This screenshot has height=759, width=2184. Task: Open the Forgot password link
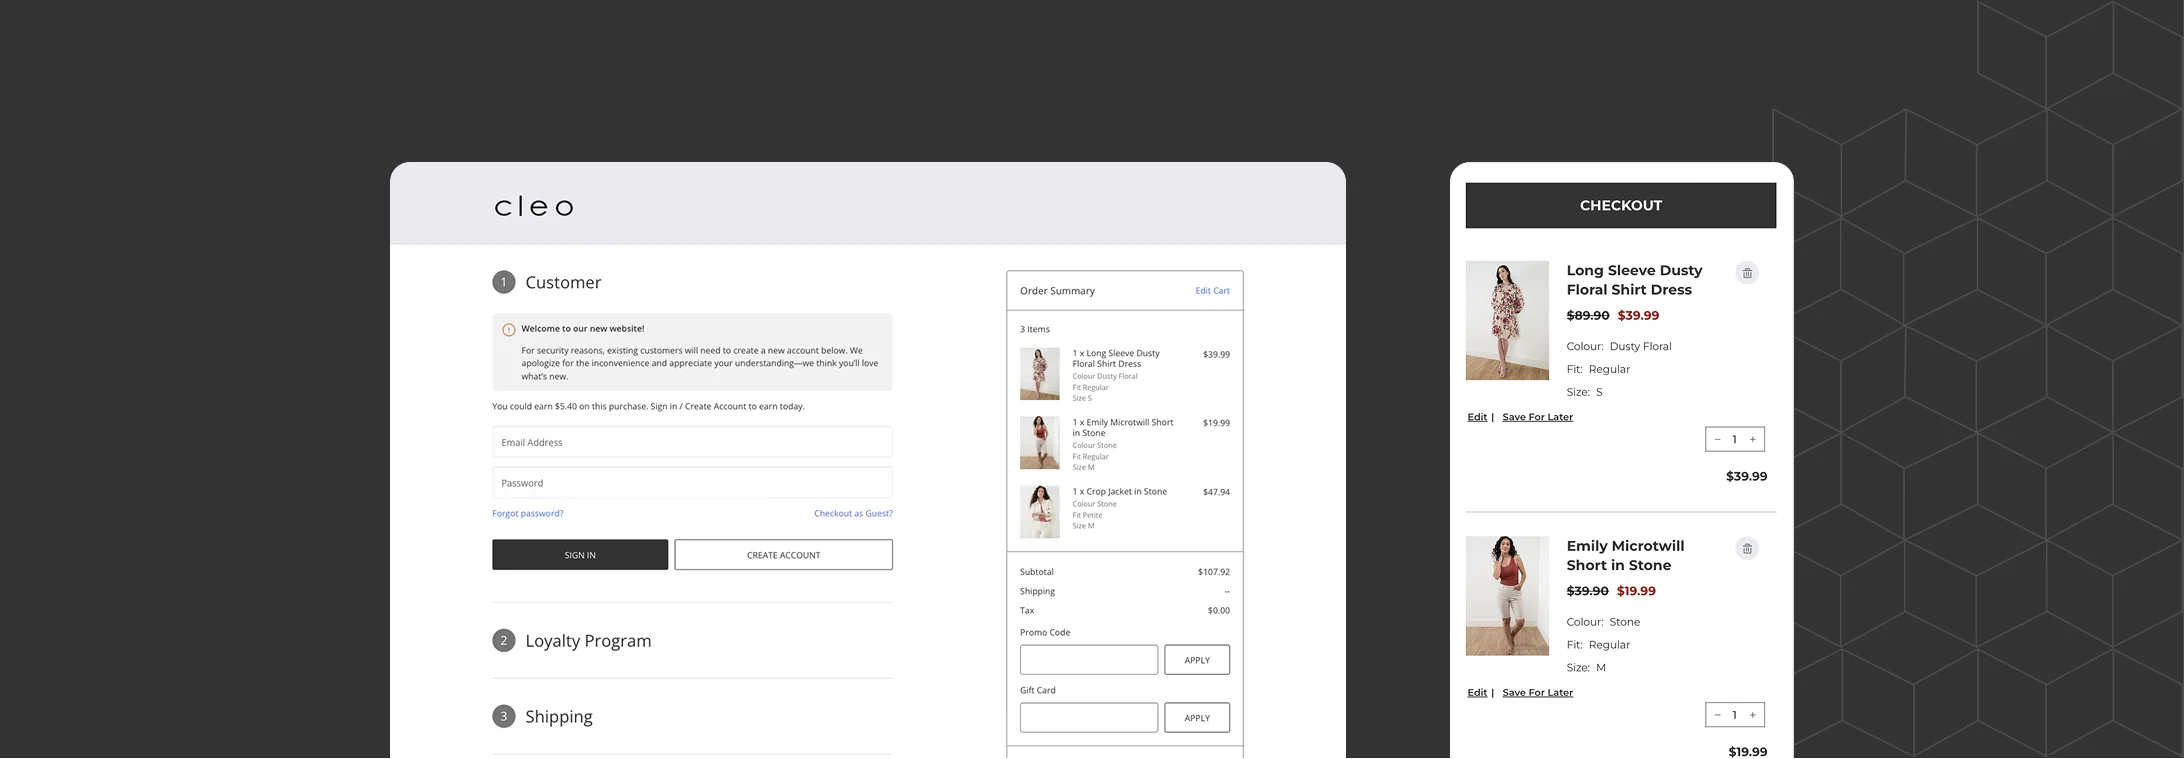pyautogui.click(x=527, y=513)
